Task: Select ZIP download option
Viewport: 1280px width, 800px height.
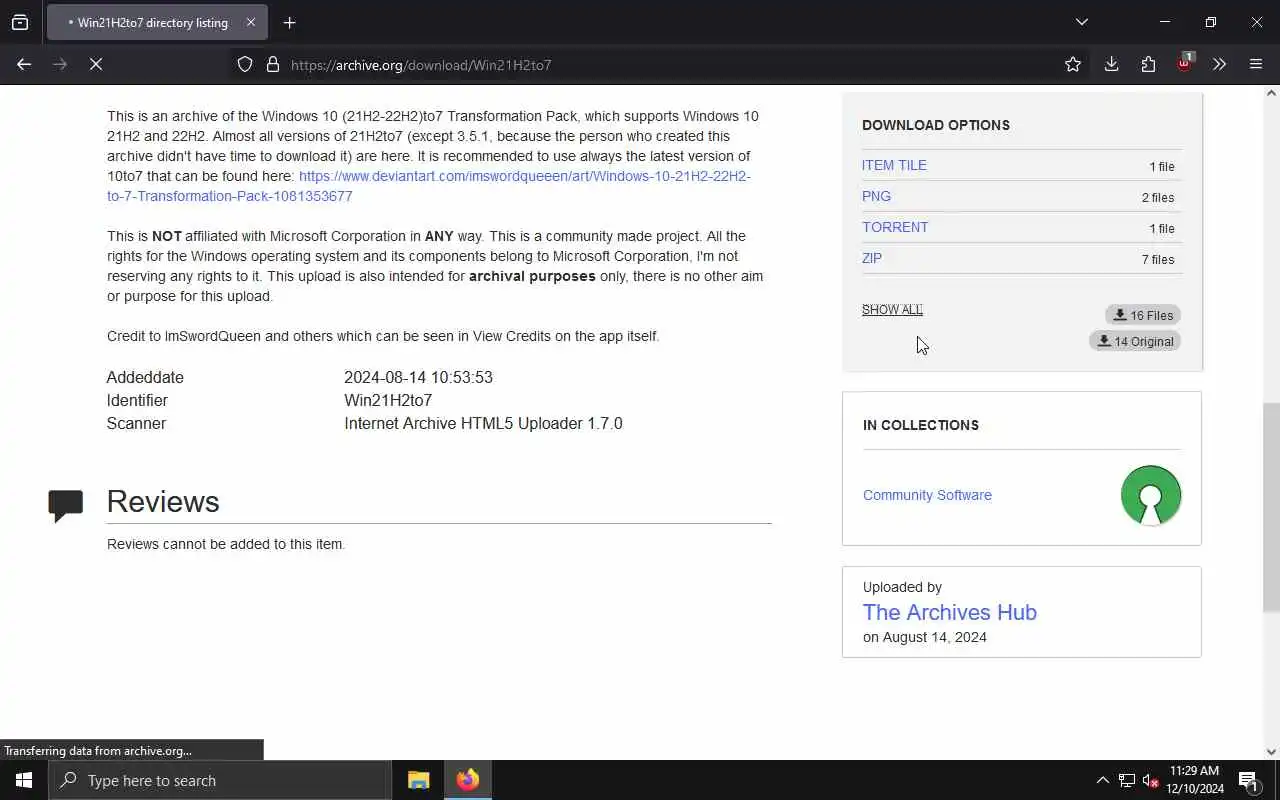Action: coord(872,258)
